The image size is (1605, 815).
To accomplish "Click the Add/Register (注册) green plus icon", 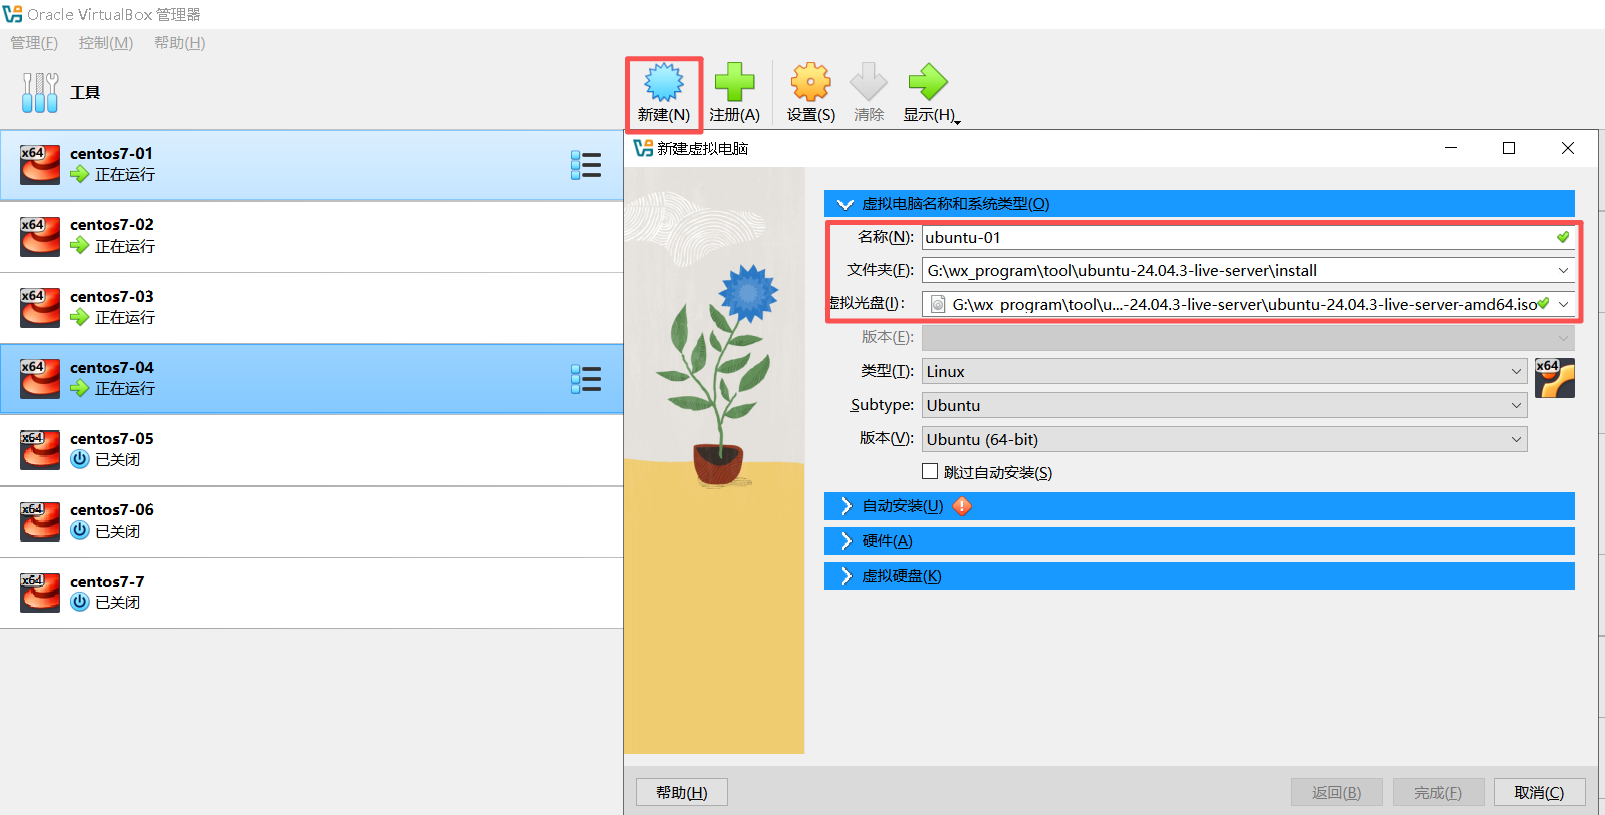I will (x=734, y=82).
